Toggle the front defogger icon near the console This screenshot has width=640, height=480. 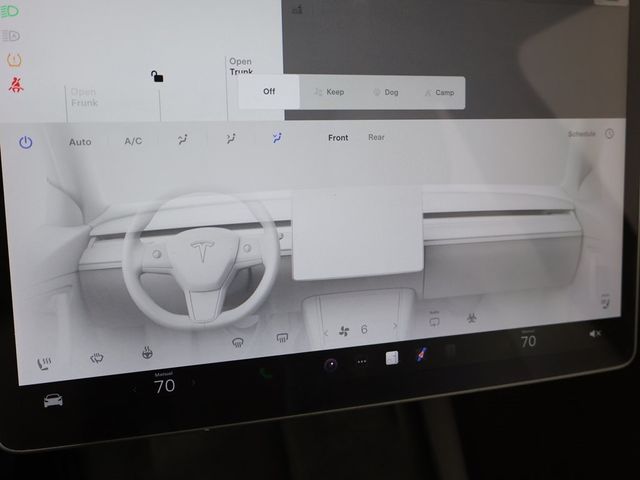tap(238, 342)
